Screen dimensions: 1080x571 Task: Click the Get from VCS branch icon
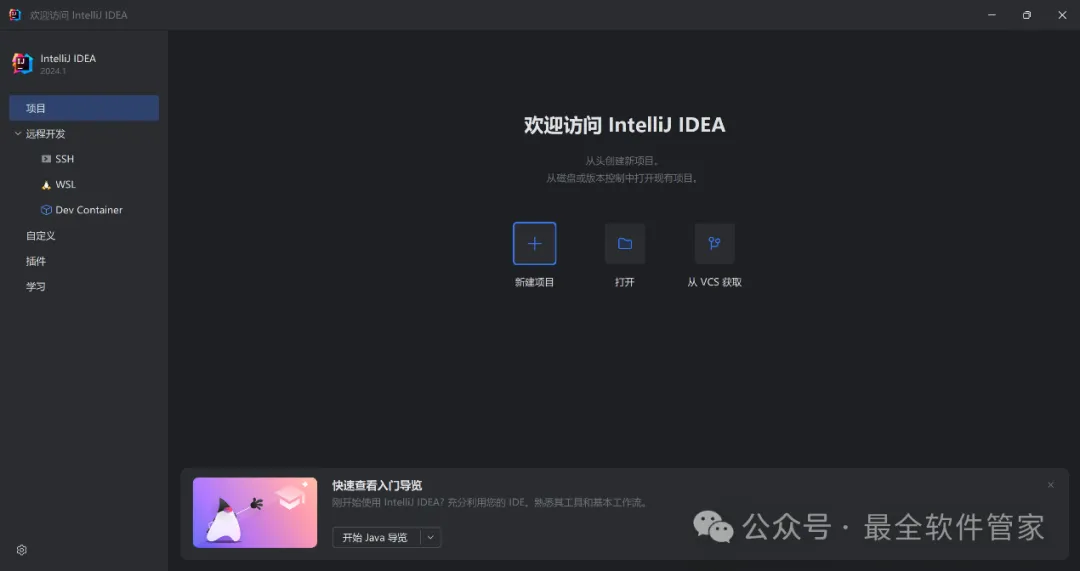[714, 243]
